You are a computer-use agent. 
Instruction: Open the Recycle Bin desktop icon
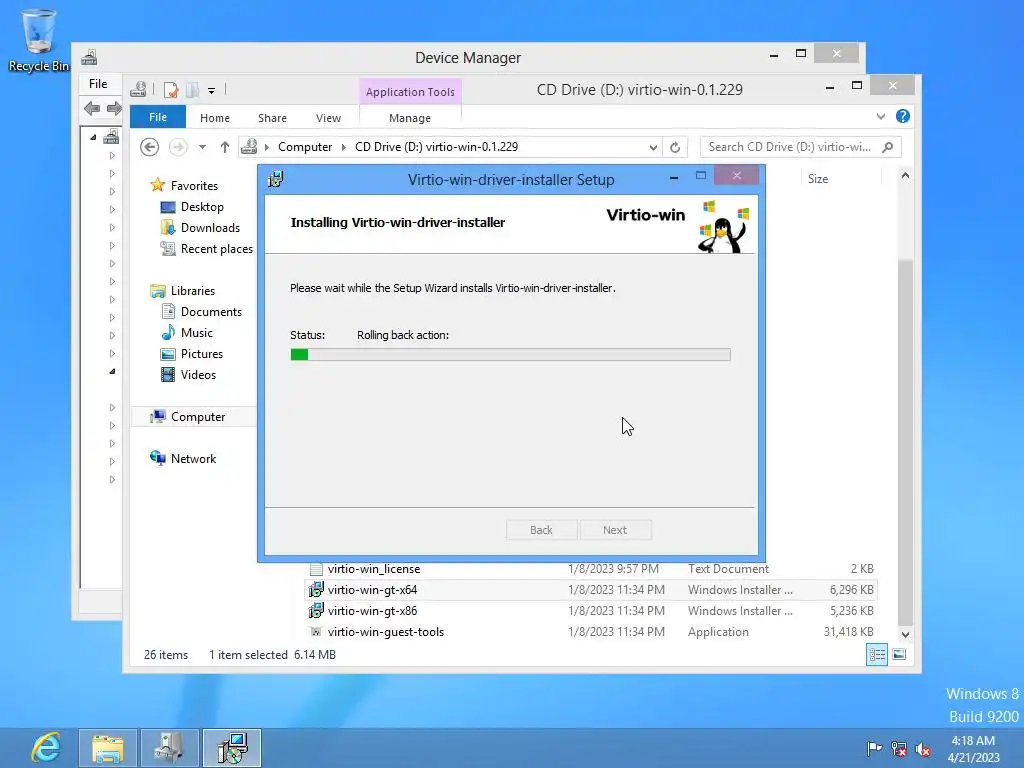click(39, 39)
